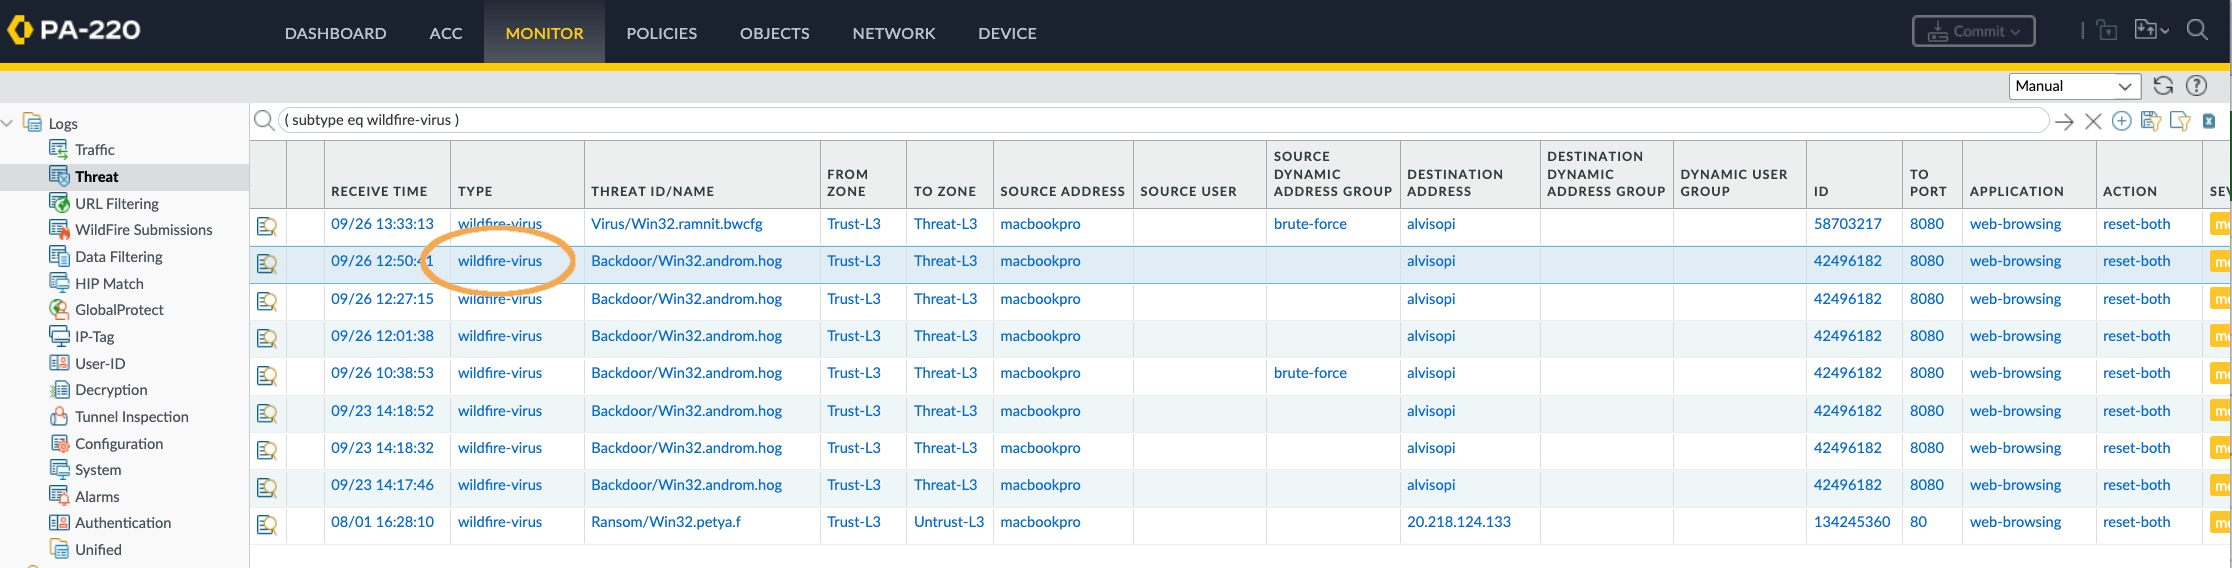Refresh the log view
Screen dimensions: 2232x568
pos(2163,86)
